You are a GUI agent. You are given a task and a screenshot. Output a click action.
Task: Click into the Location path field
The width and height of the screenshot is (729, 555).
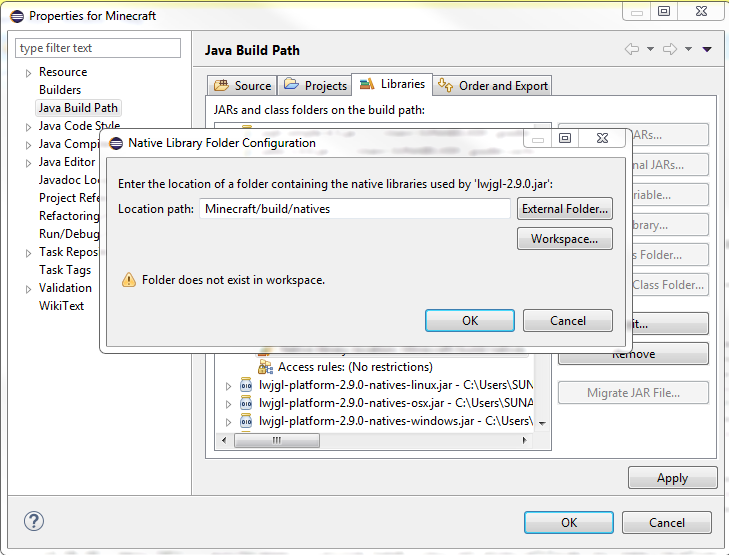click(355, 209)
